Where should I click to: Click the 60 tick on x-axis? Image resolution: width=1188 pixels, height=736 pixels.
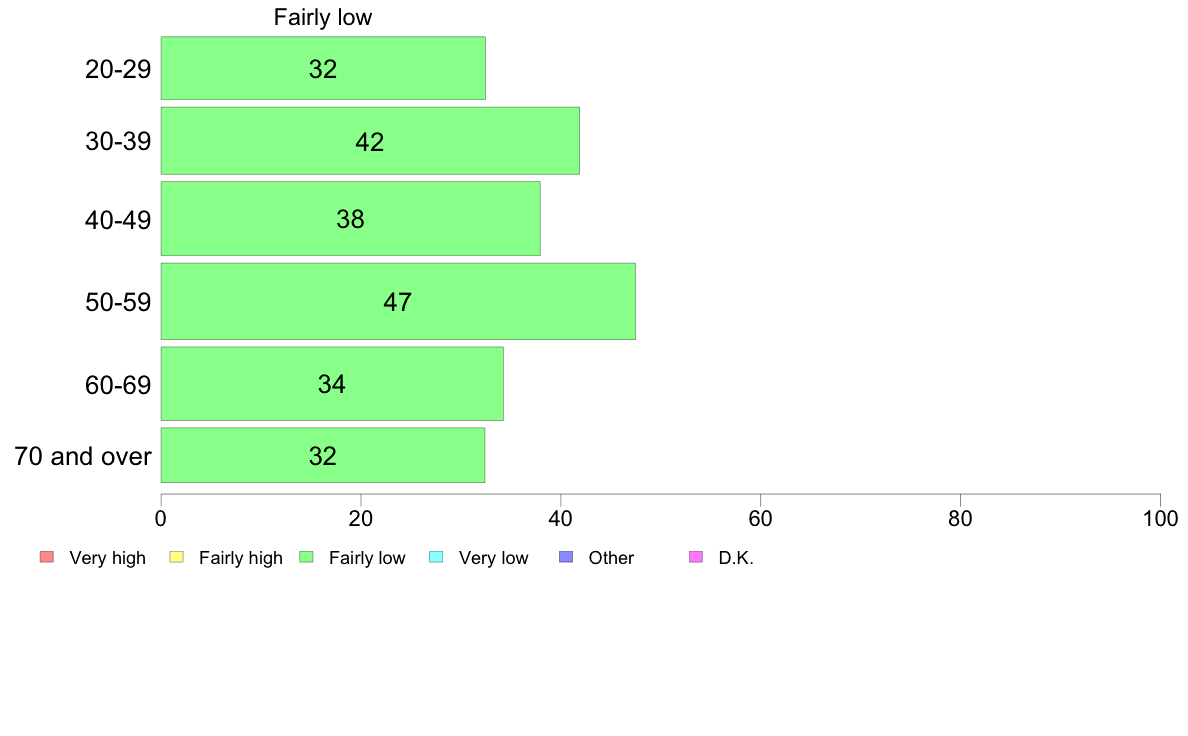tap(761, 518)
